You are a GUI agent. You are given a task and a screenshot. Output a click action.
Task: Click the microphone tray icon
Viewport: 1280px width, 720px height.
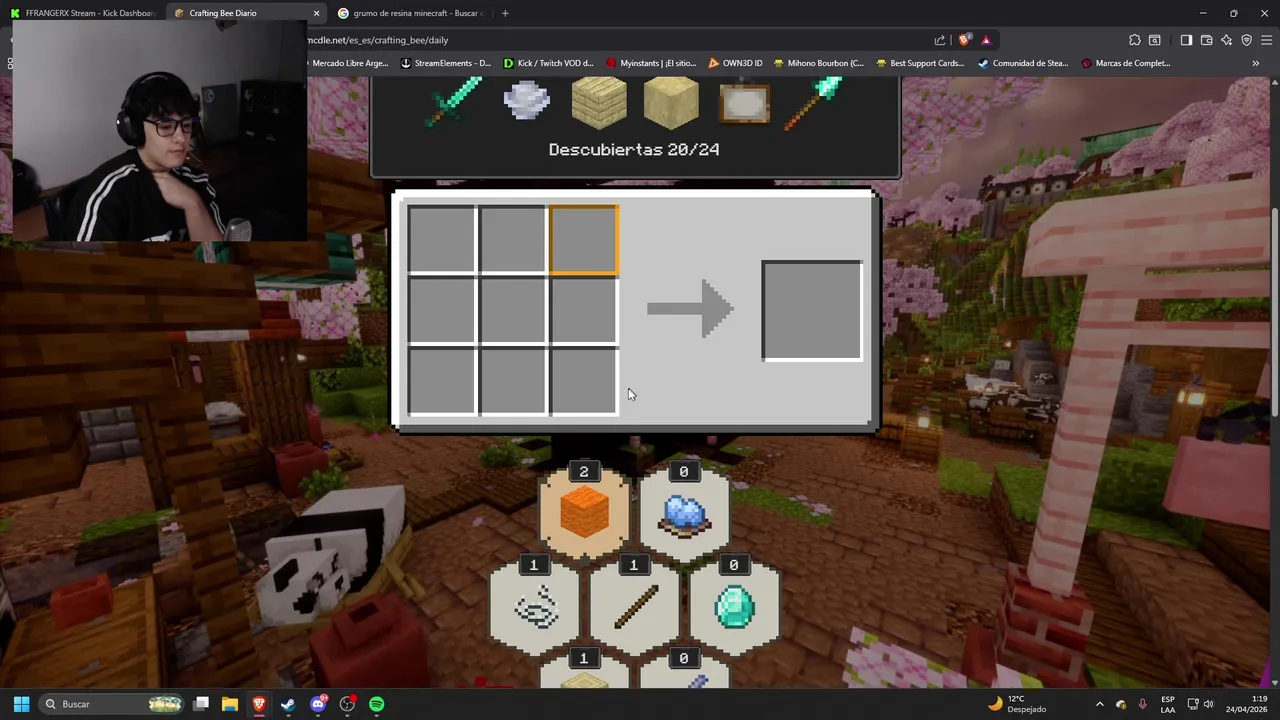click(x=1142, y=704)
